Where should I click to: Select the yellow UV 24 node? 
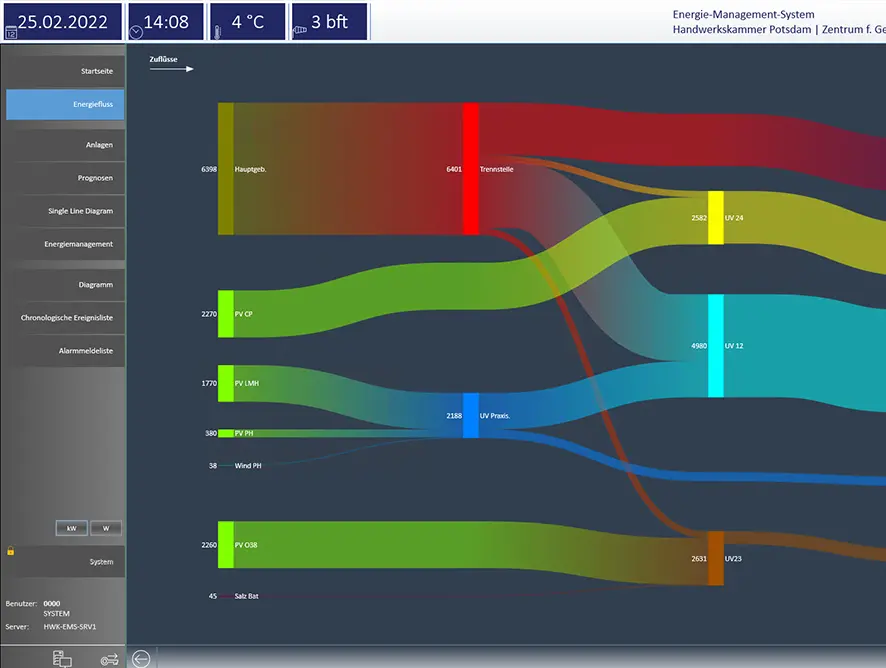tap(716, 218)
